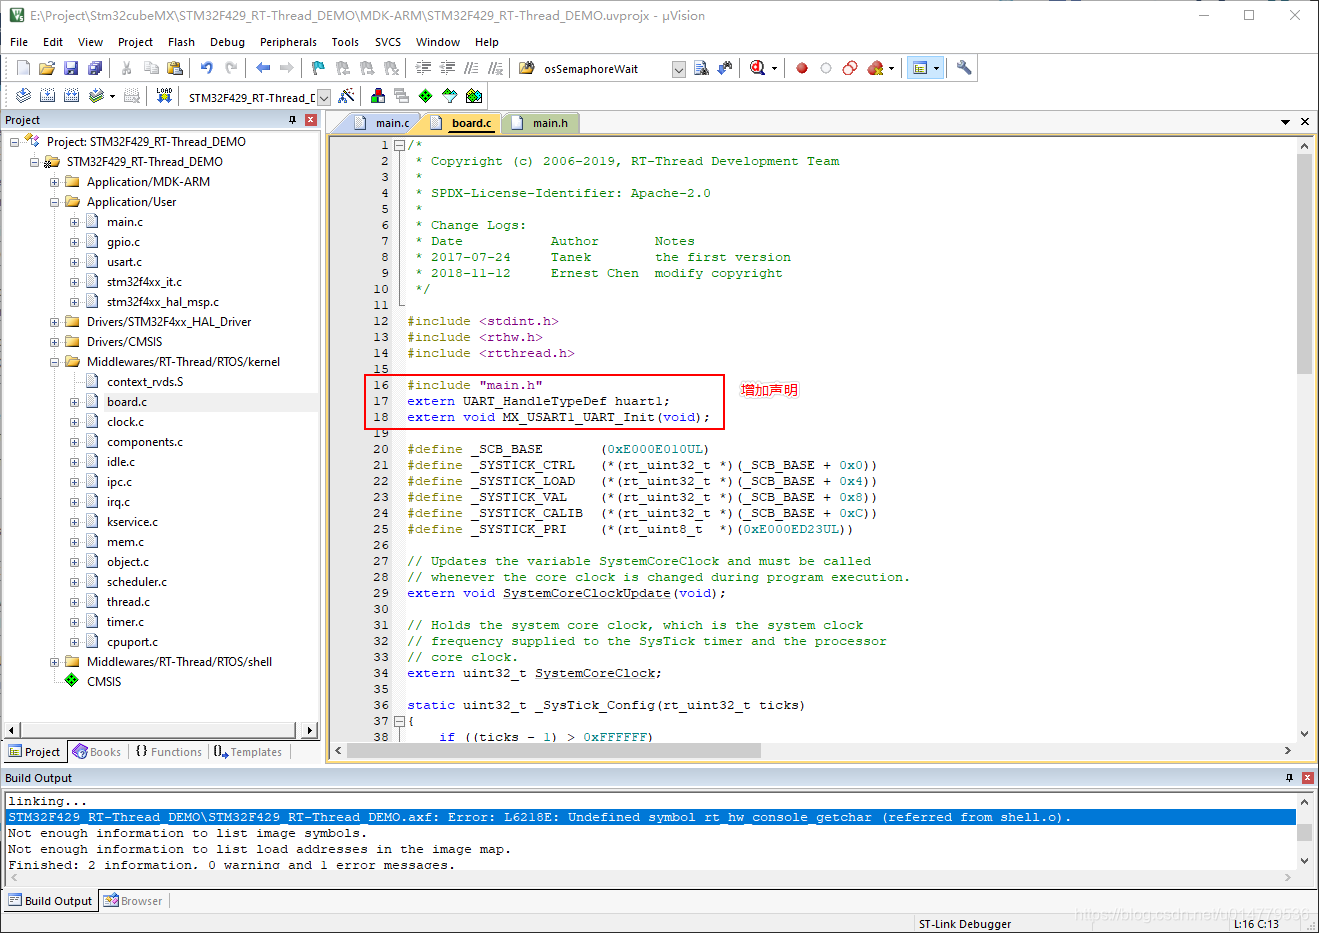This screenshot has width=1319, height=933.
Task: Build target files icon
Action: click(x=47, y=96)
